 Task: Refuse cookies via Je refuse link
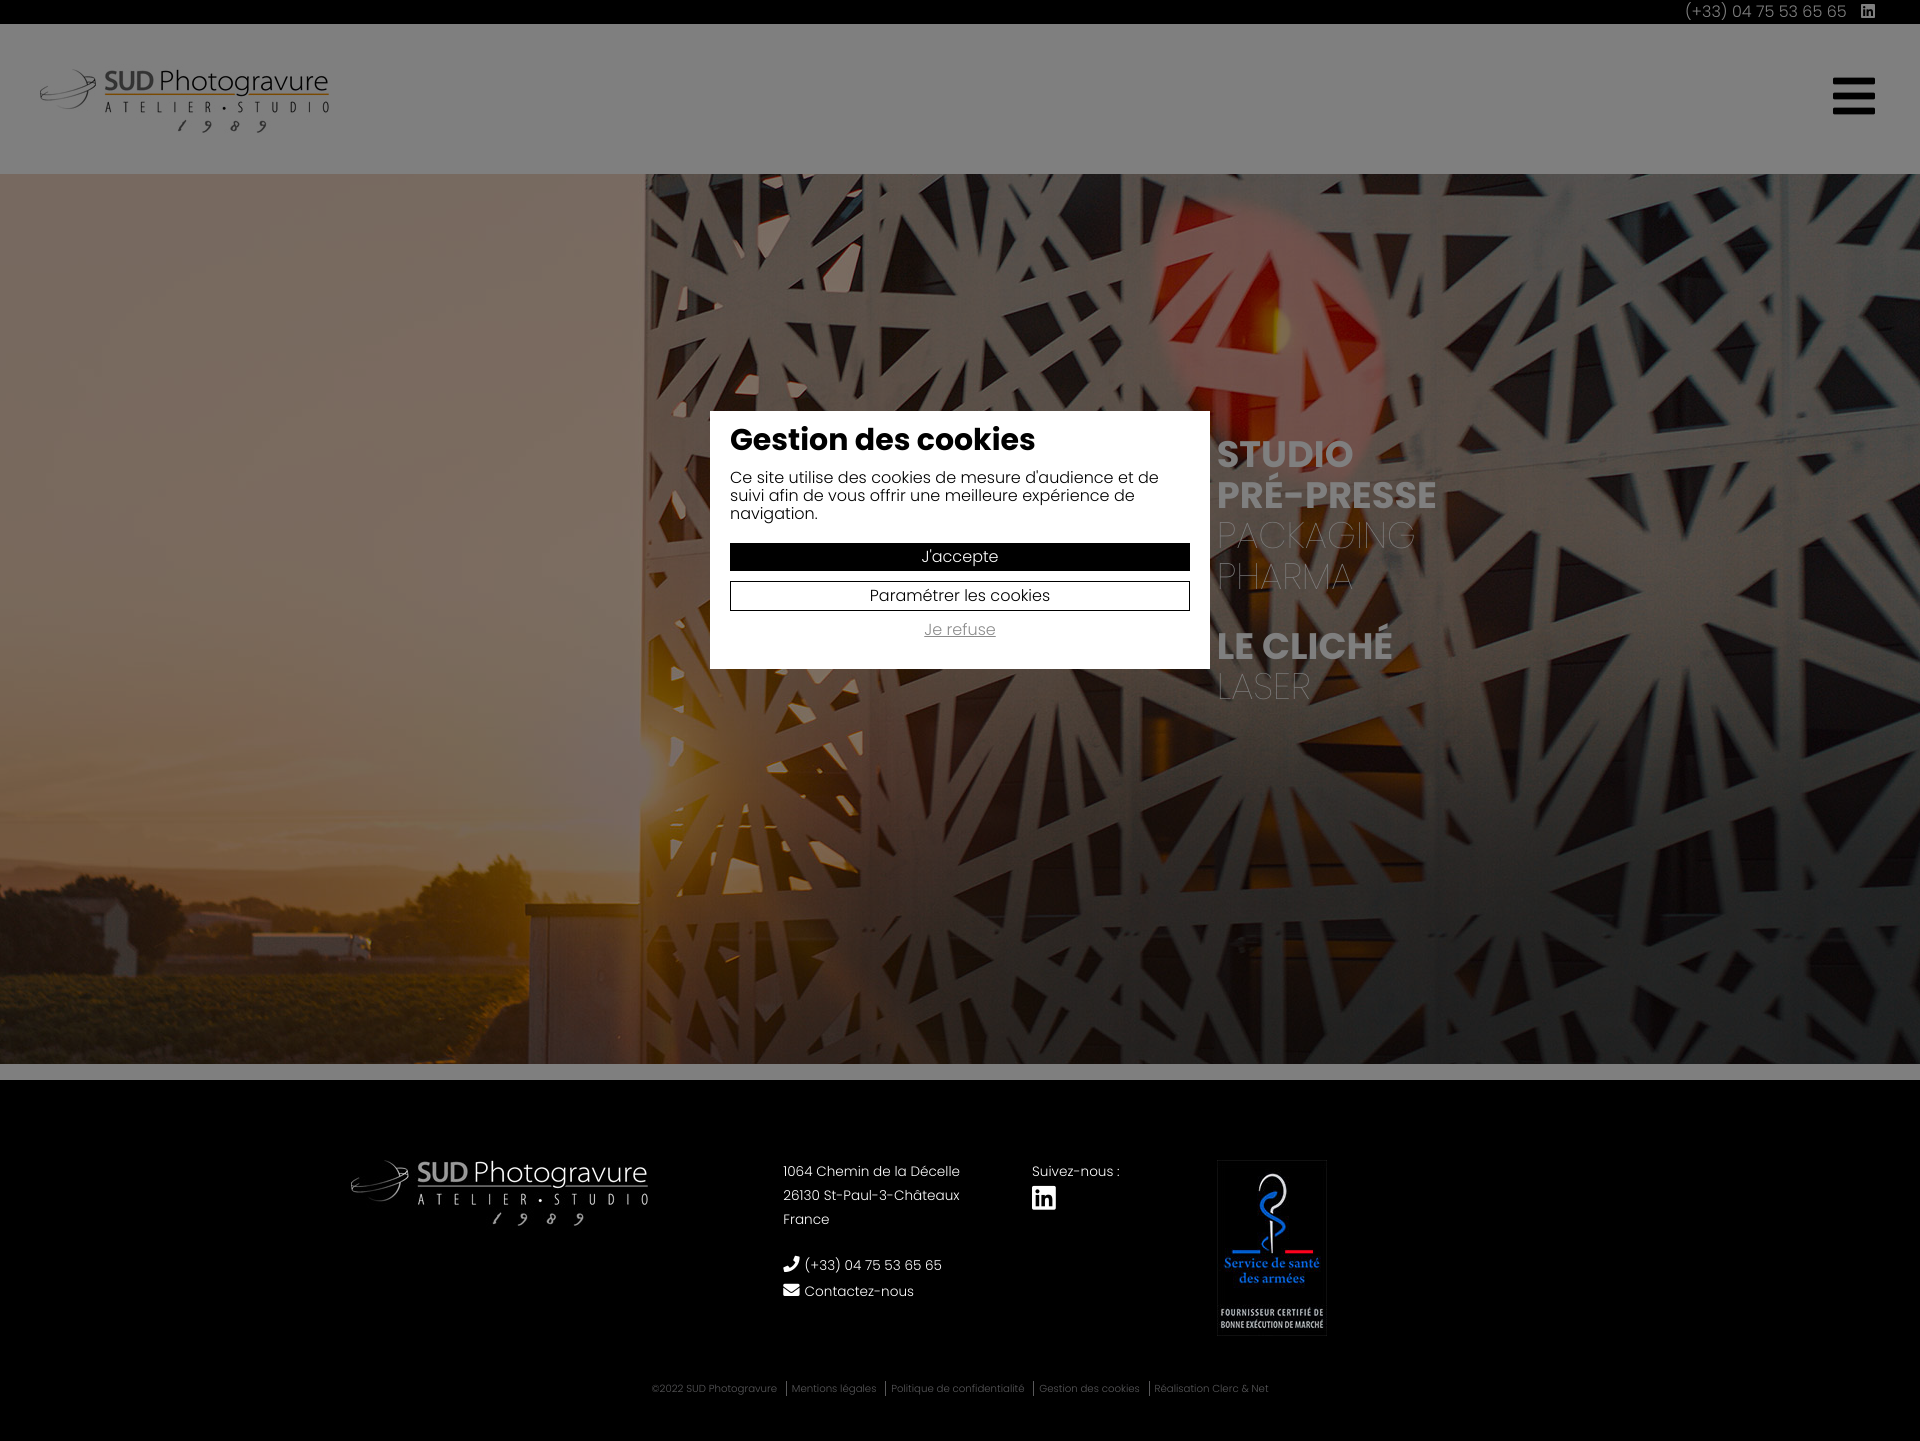tap(959, 630)
